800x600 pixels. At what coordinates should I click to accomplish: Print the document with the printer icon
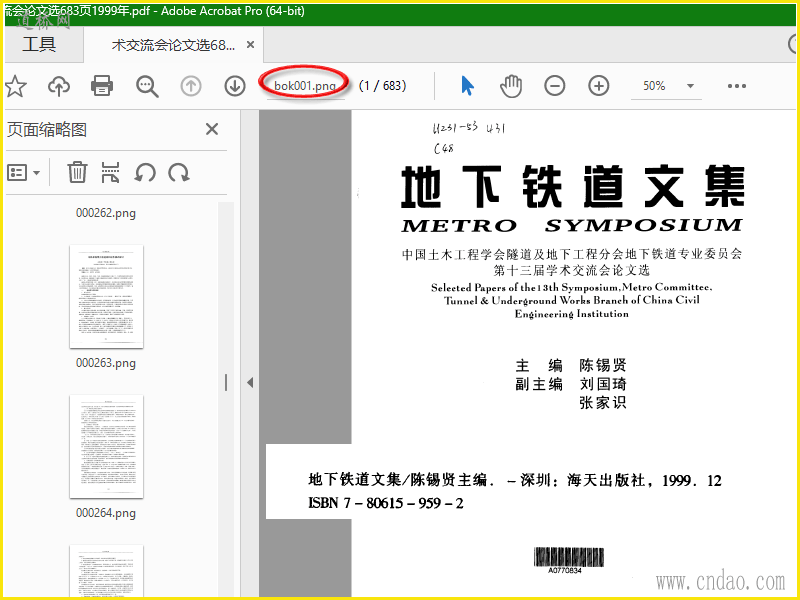[x=102, y=86]
